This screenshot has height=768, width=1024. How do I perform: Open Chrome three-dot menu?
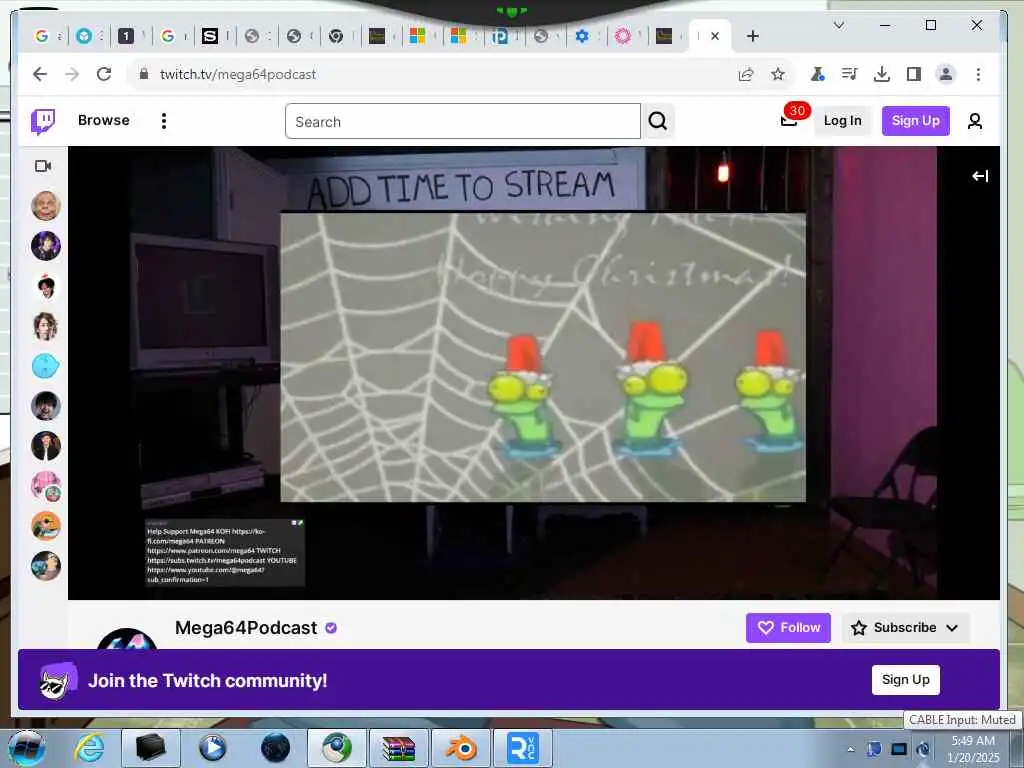pos(978,74)
